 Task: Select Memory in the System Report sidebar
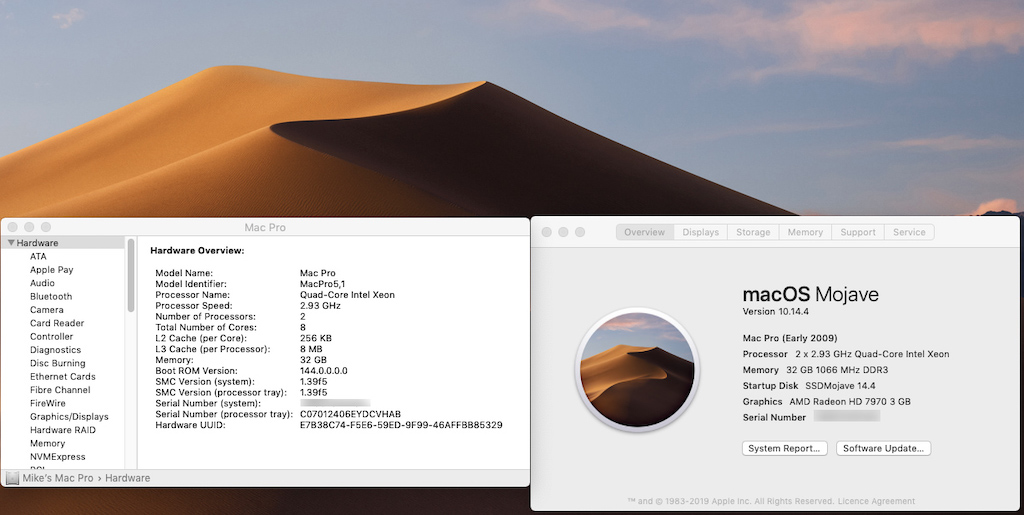[x=47, y=443]
